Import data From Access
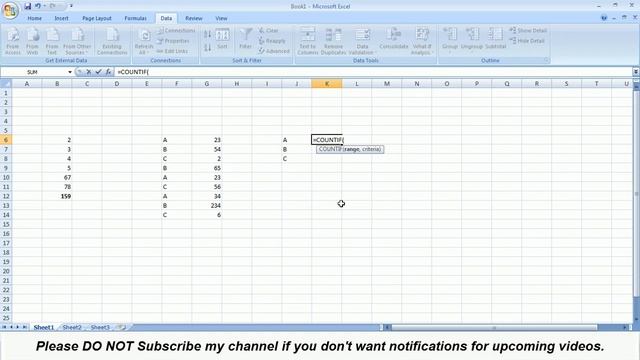Image resolution: width=640 pixels, height=360 pixels. (x=13, y=41)
